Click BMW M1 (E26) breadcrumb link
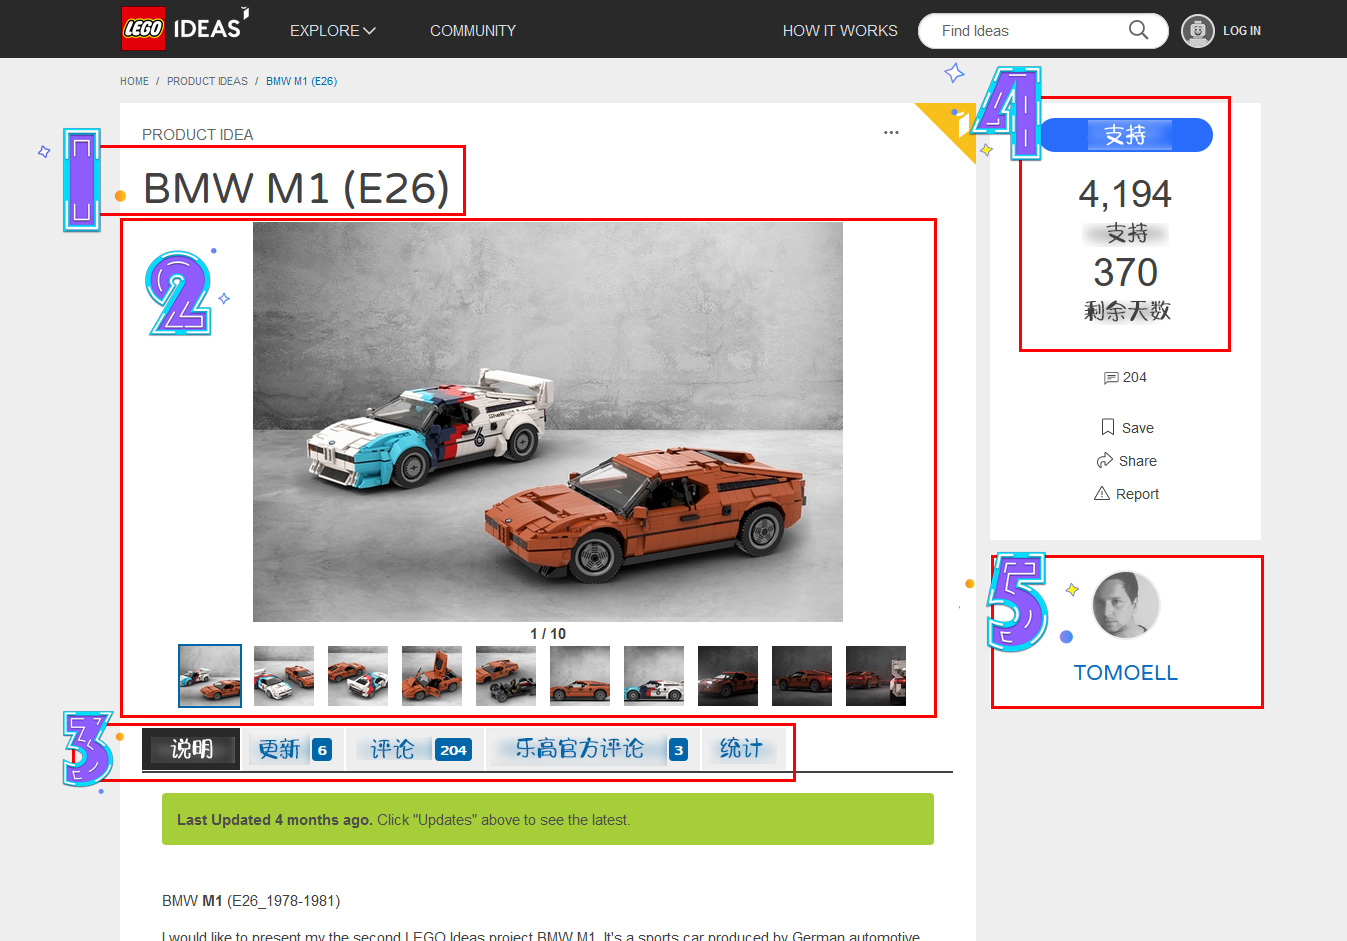This screenshot has width=1347, height=941. coord(301,81)
